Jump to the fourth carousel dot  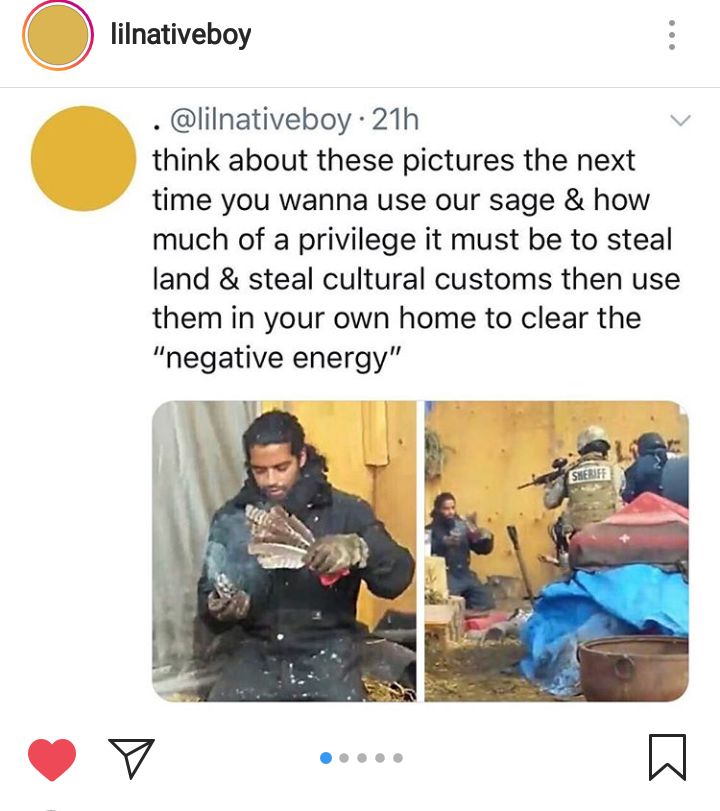380,758
